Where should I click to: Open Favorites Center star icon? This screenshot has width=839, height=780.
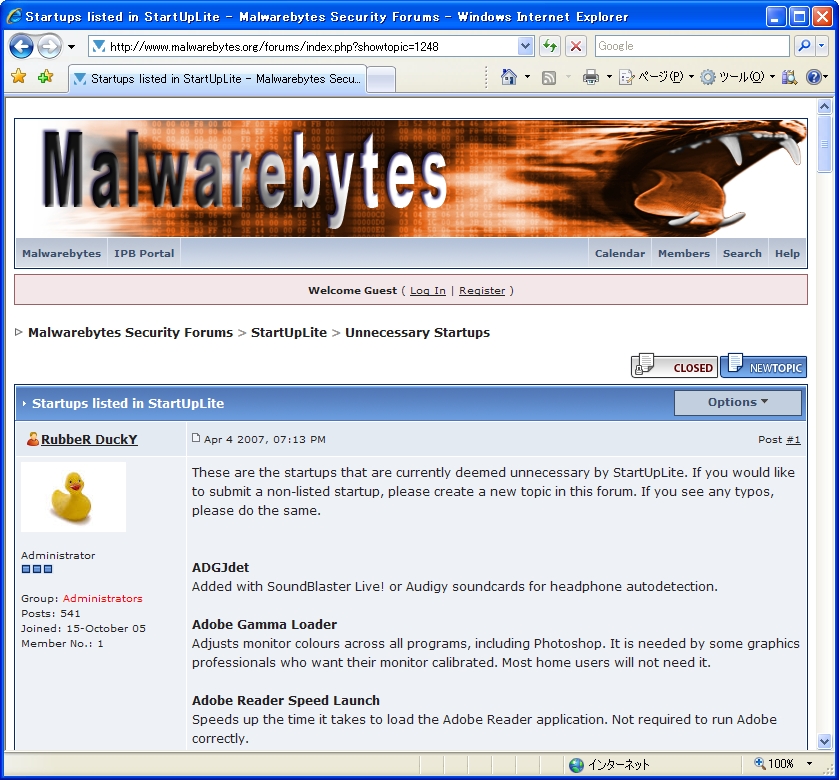19,77
